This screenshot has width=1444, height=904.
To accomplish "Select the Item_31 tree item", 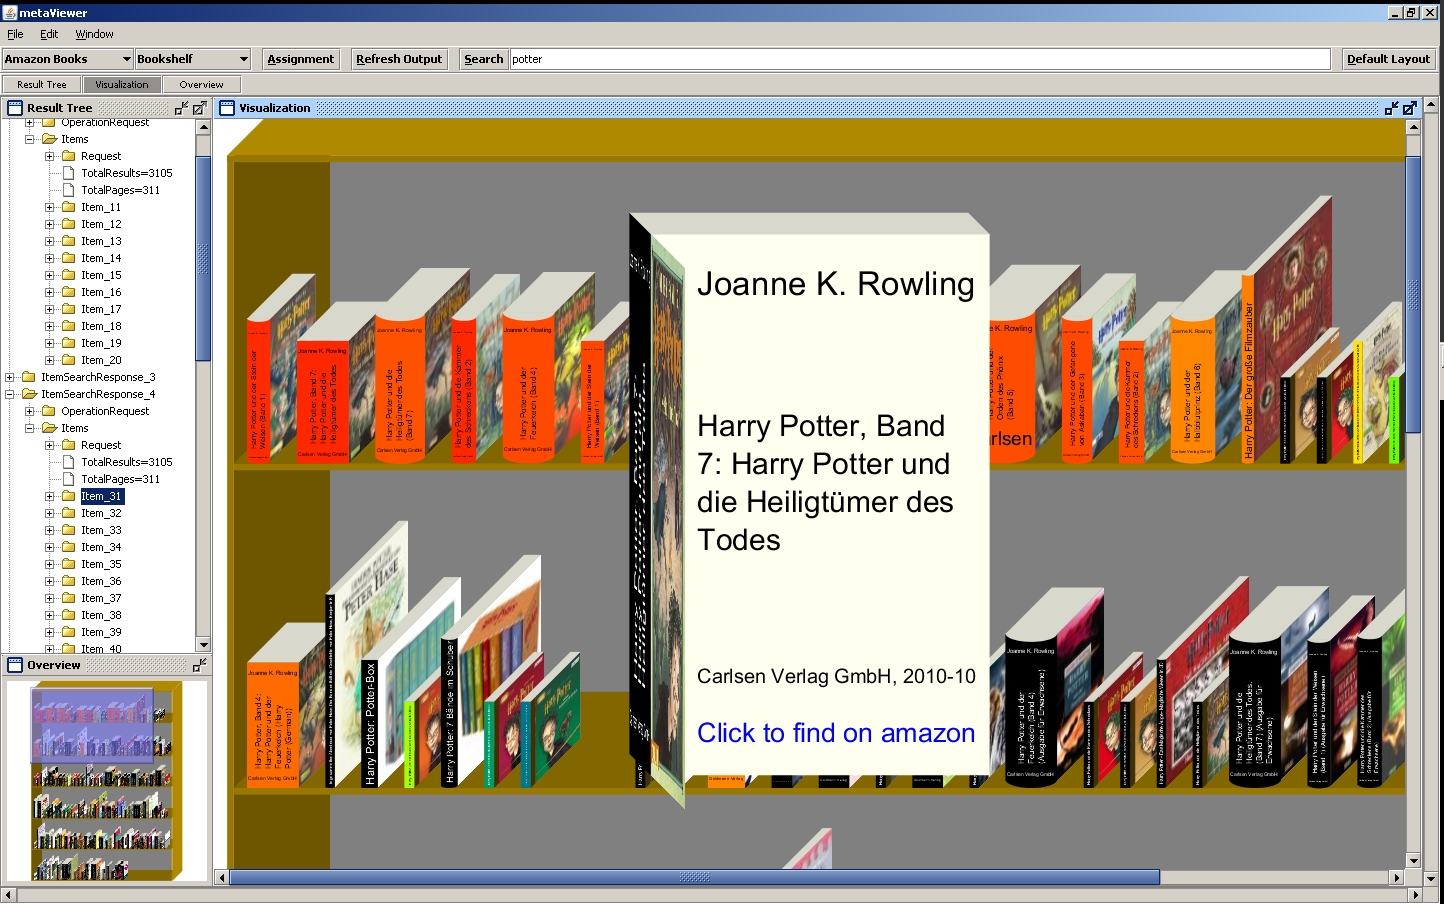I will click(102, 496).
